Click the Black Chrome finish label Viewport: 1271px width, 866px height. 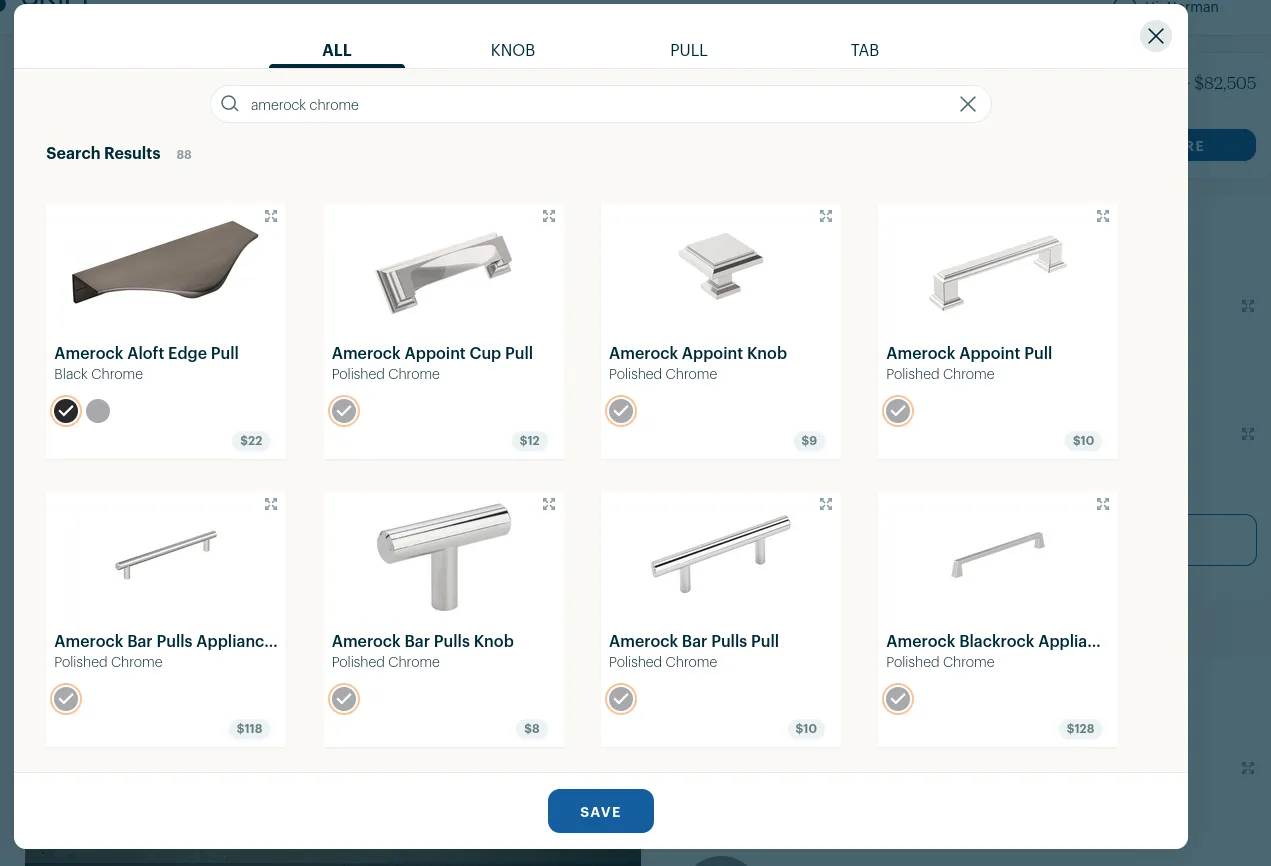tap(98, 374)
